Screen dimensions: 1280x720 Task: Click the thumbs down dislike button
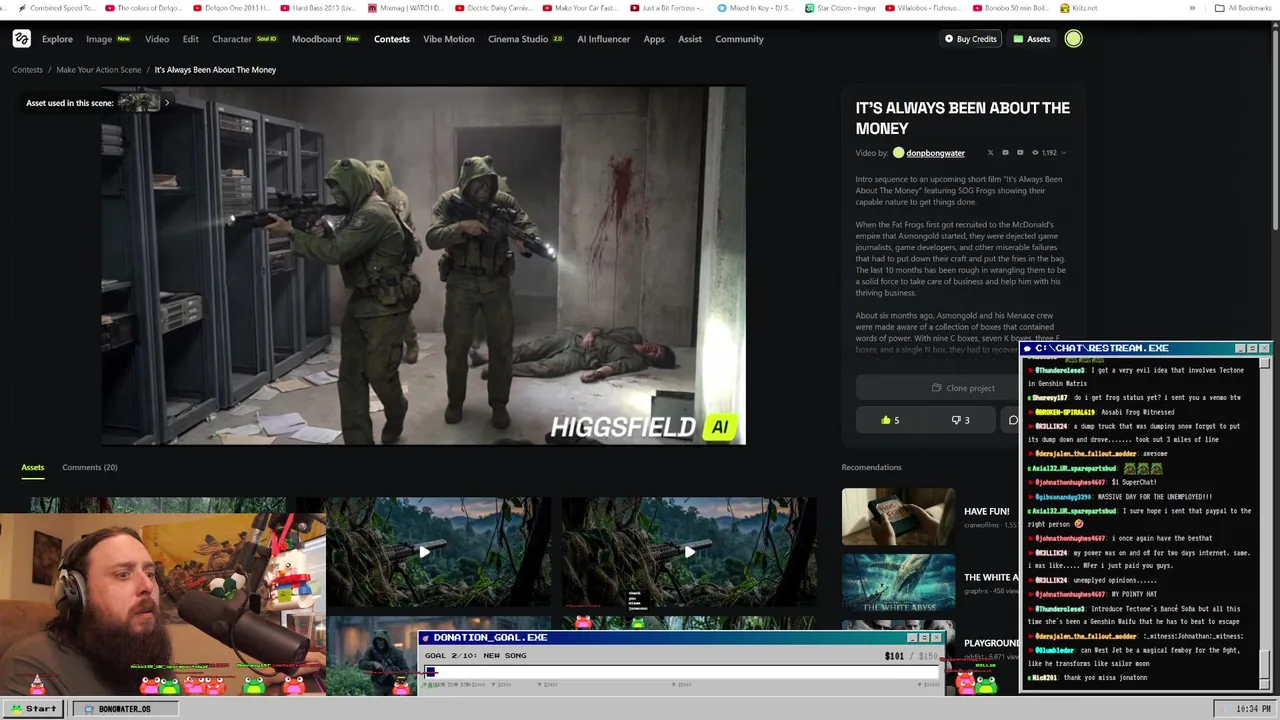[960, 420]
